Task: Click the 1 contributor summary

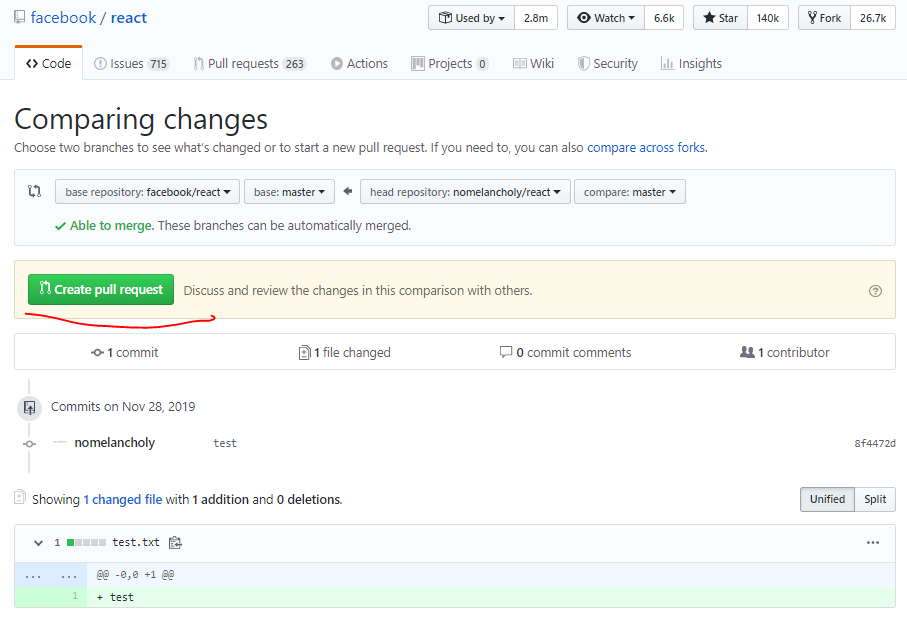Action: [x=784, y=352]
